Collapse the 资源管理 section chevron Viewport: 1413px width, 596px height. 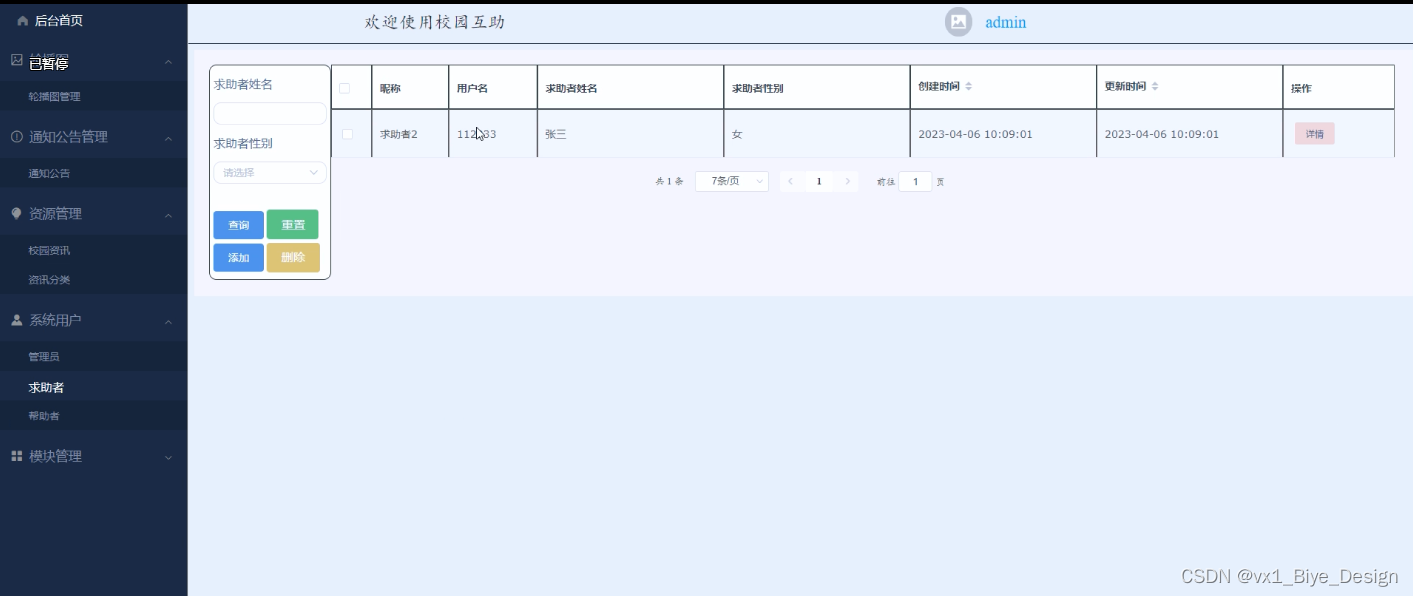pyautogui.click(x=168, y=215)
